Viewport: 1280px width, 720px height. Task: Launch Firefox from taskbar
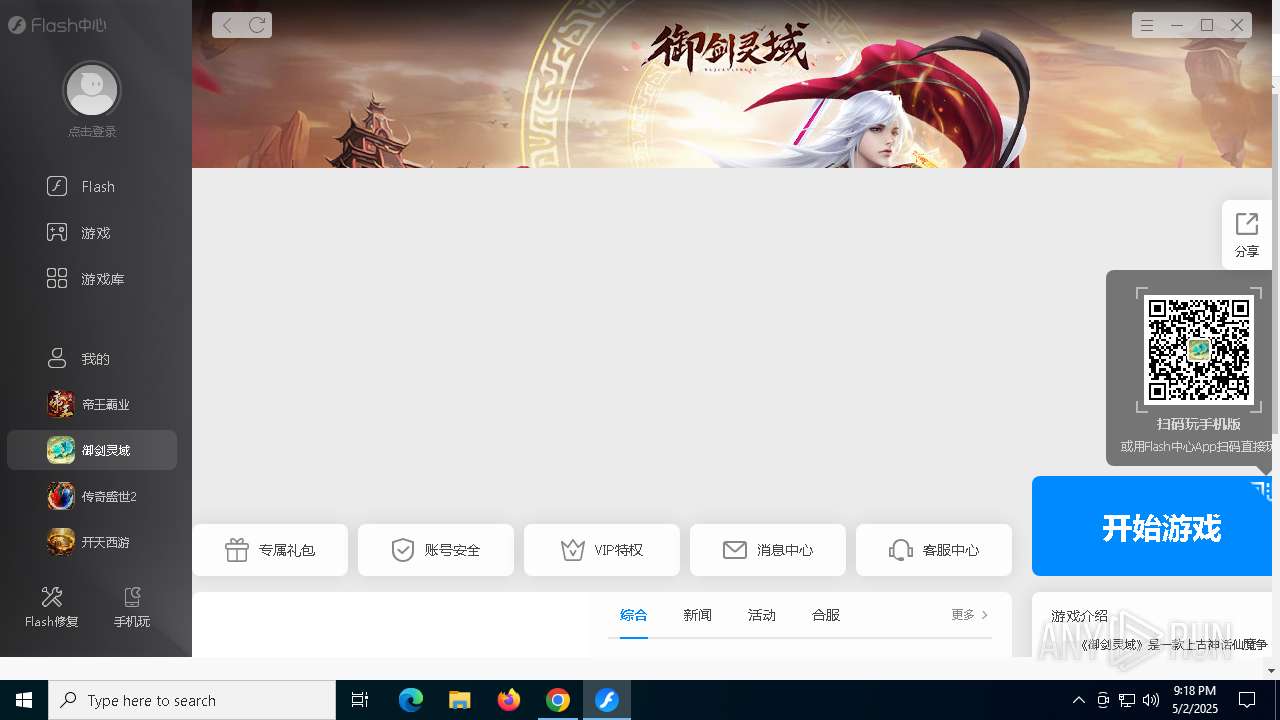point(509,700)
